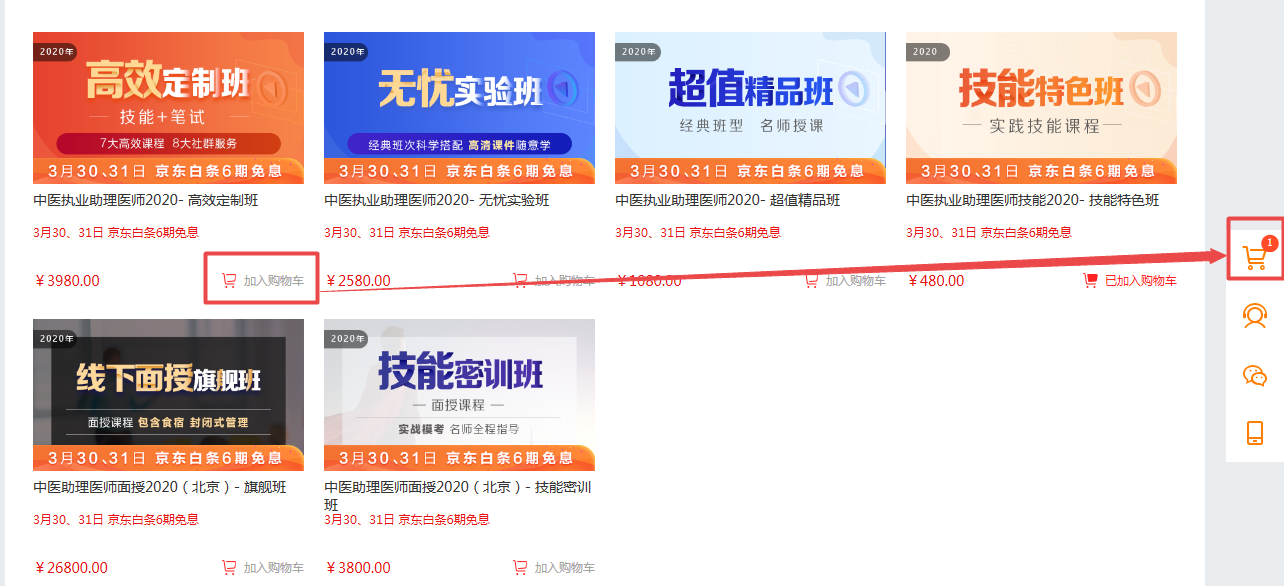The height and width of the screenshot is (586, 1284).
Task: Click 已加入购物车 for 技能特色班
Action: click(x=1130, y=281)
